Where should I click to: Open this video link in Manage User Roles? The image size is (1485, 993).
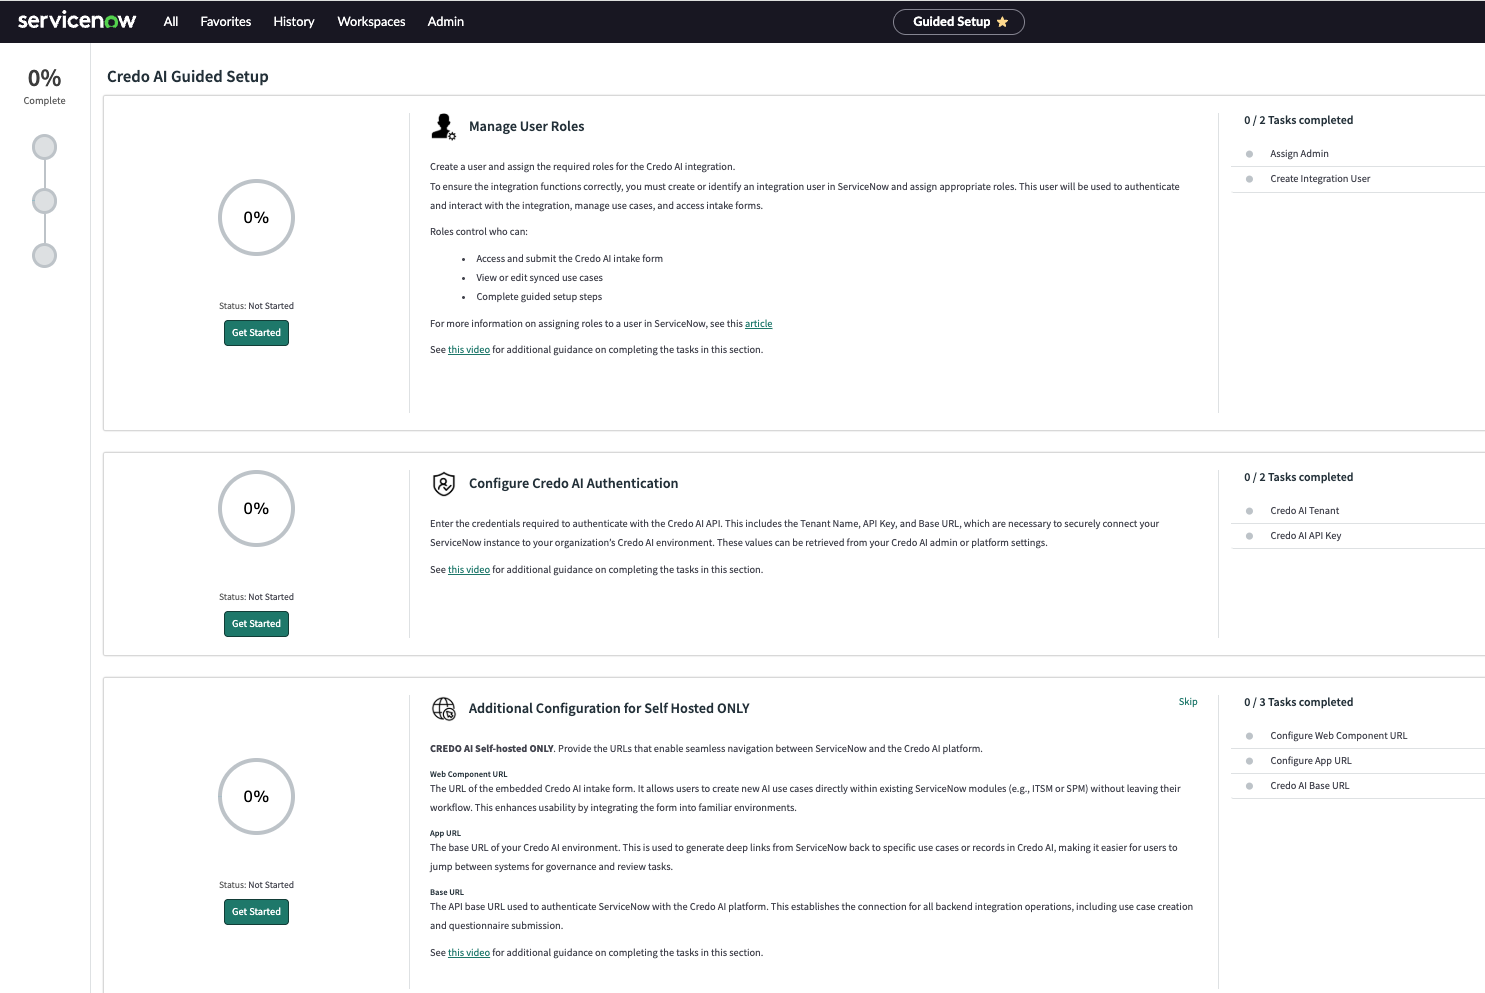click(x=469, y=350)
